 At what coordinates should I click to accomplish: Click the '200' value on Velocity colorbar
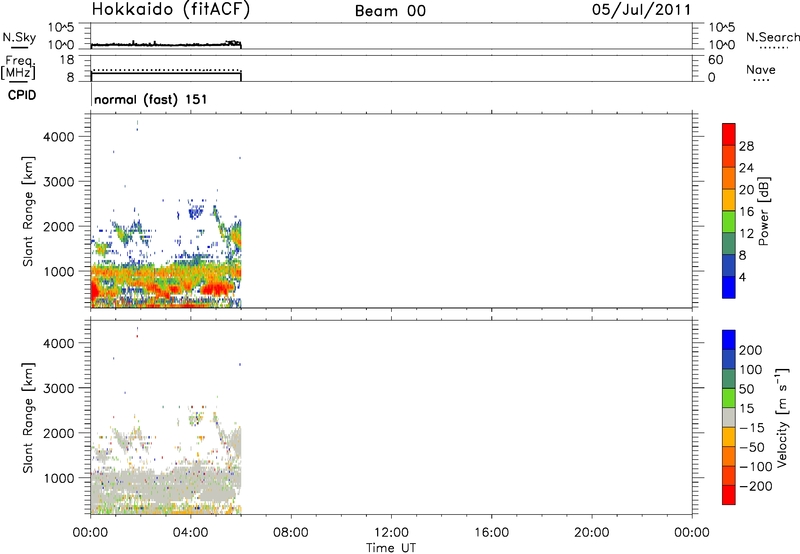751,350
